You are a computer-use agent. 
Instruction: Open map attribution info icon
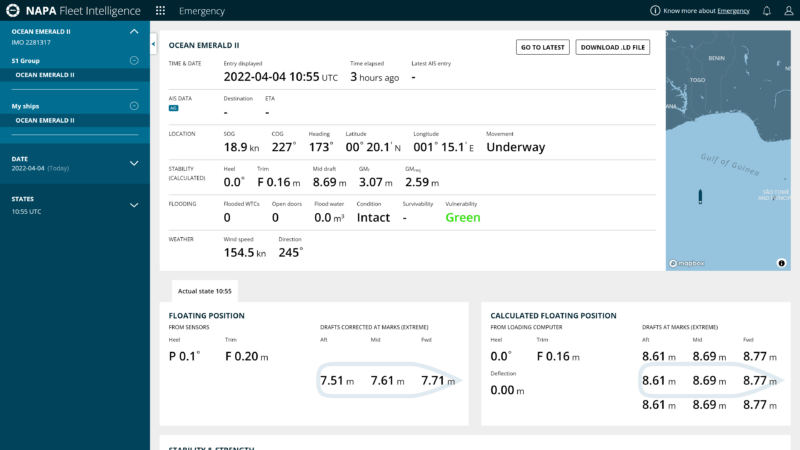[x=781, y=263]
